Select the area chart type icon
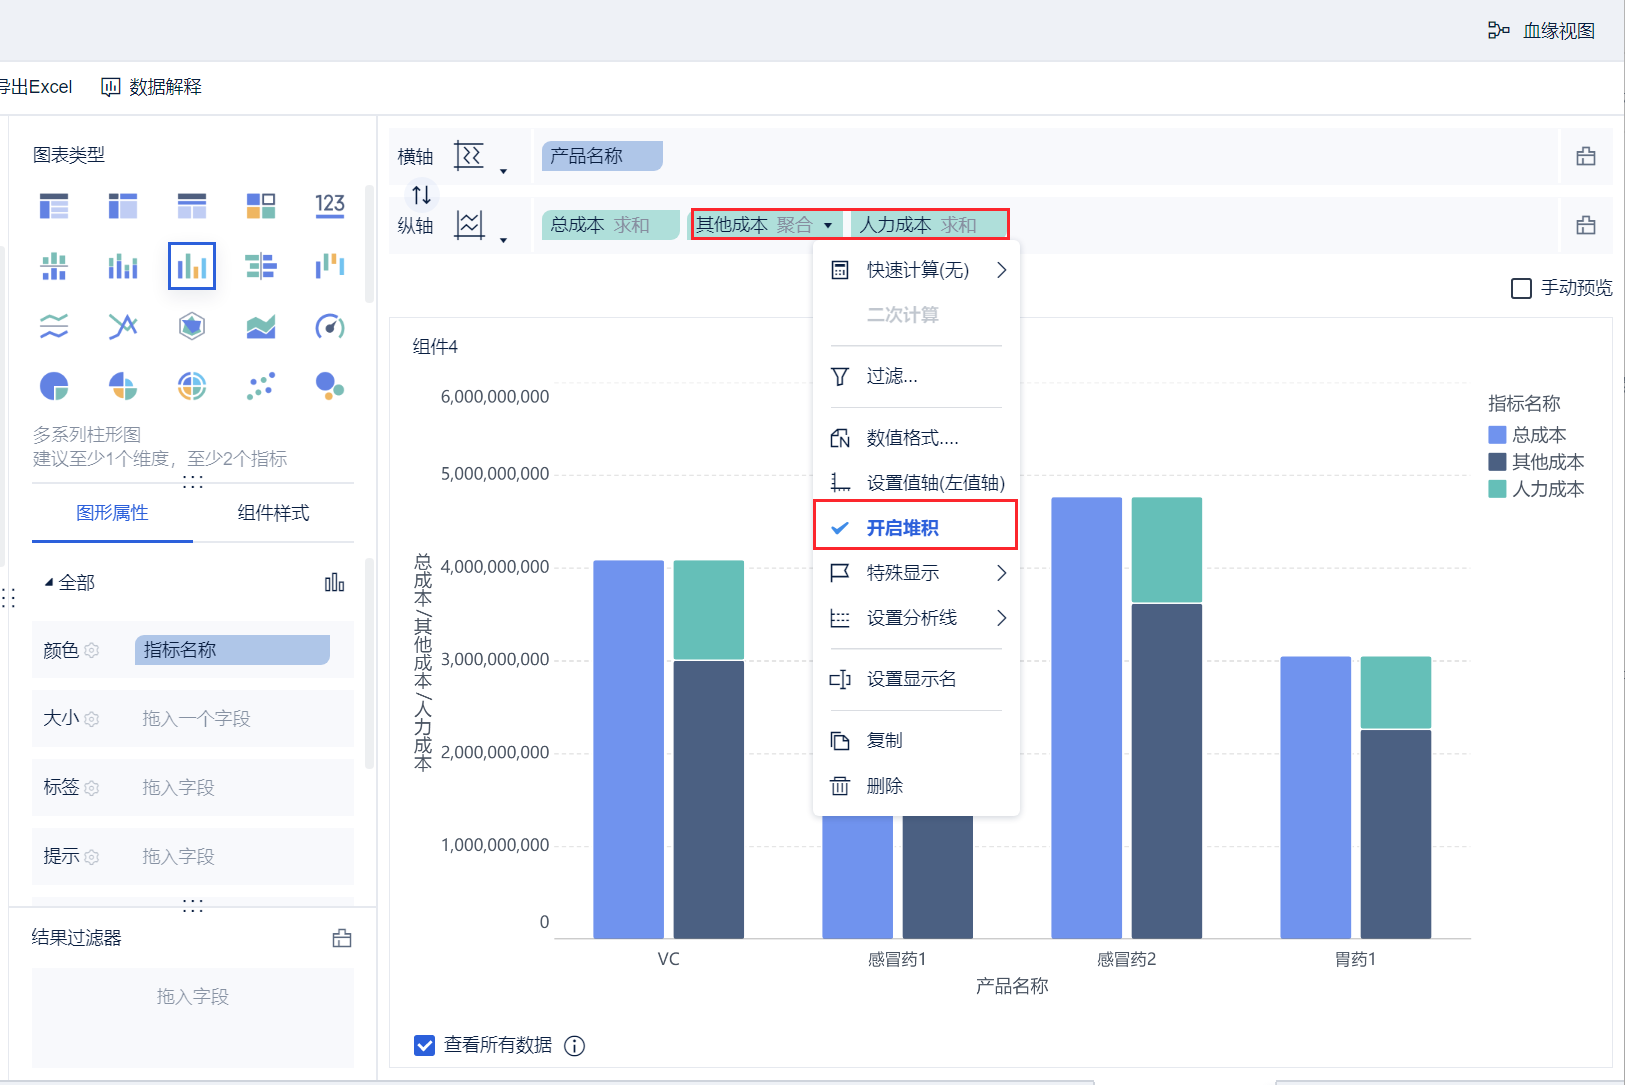 (x=261, y=326)
